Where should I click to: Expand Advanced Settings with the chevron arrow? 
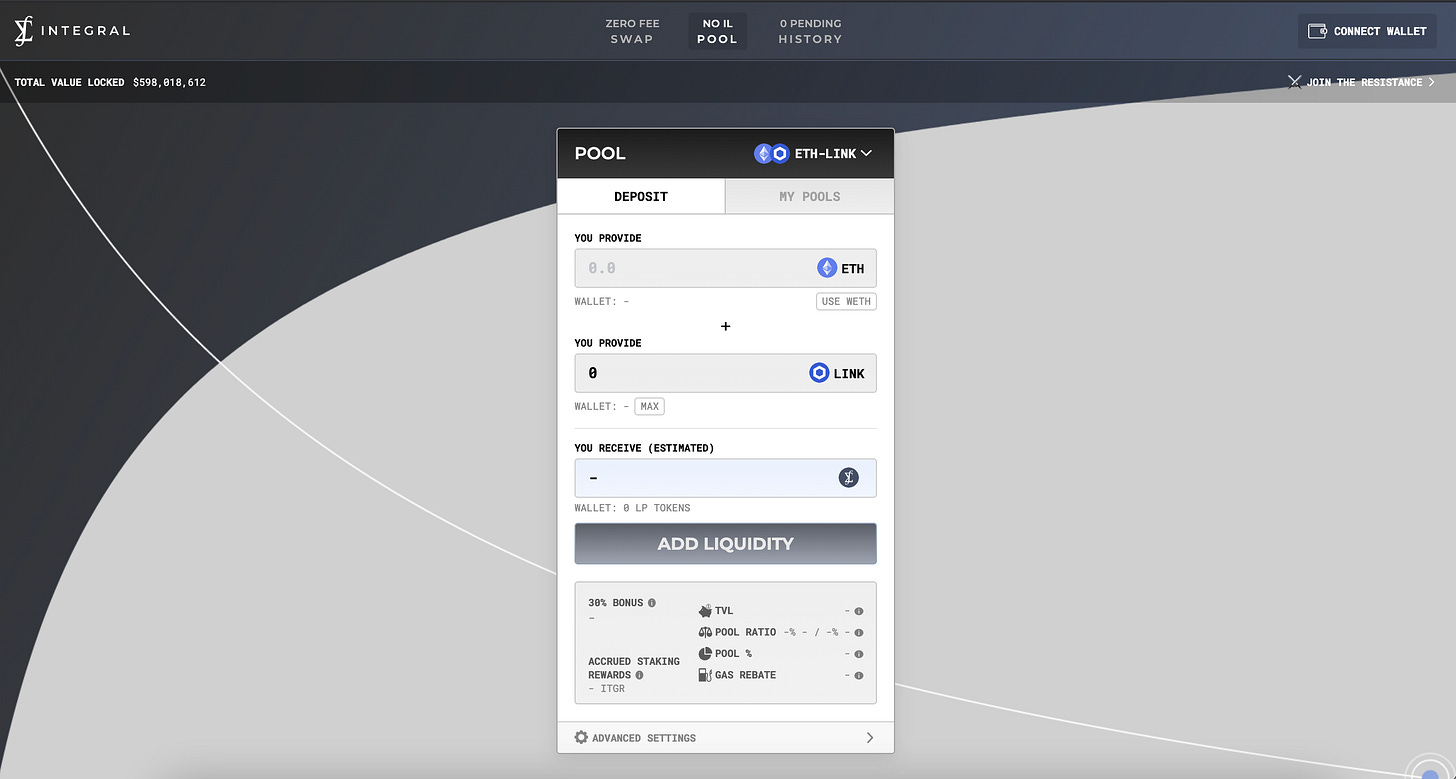(869, 738)
